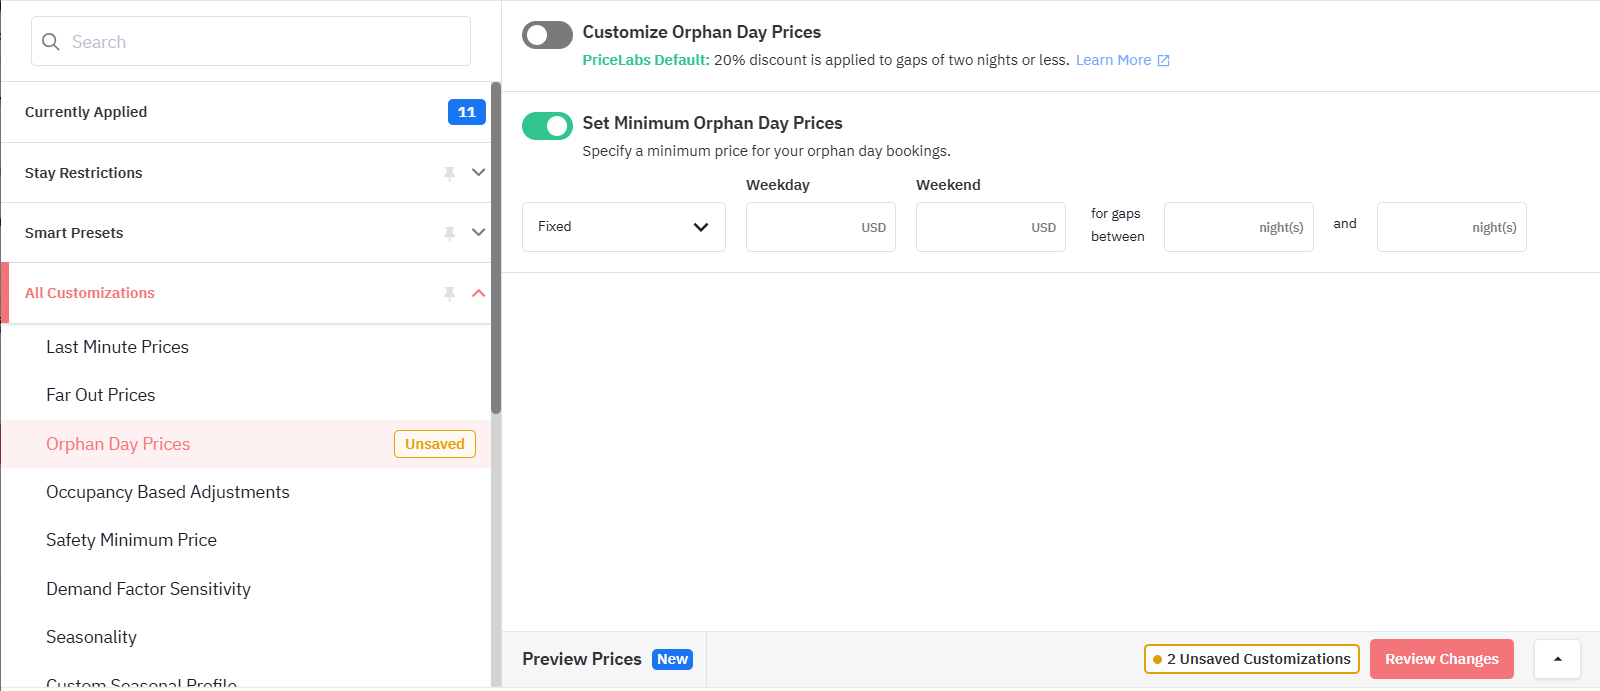Click the sidebar vertical scrollbar

coord(496,248)
